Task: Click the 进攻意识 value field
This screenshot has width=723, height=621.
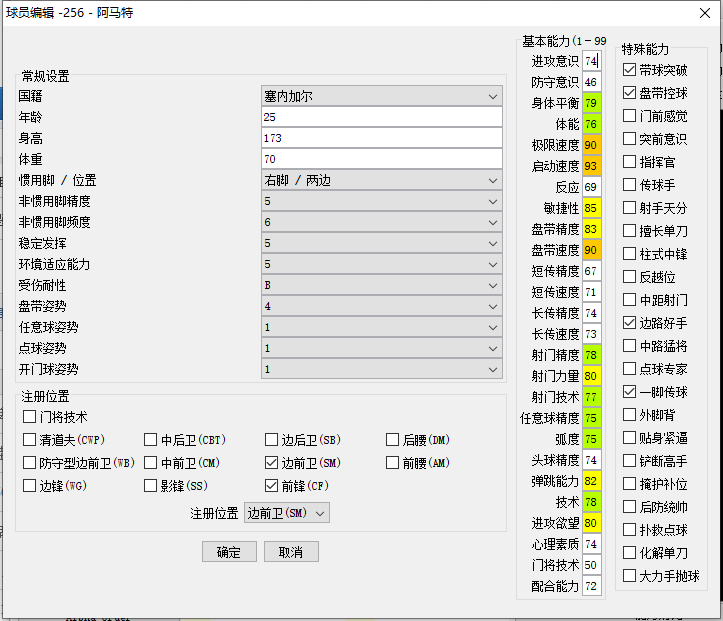Action: click(x=591, y=62)
